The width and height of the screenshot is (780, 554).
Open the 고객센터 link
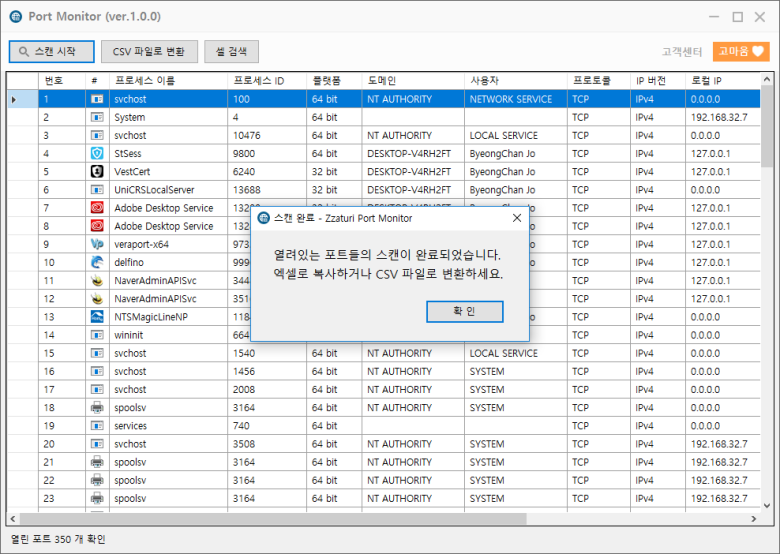682,52
